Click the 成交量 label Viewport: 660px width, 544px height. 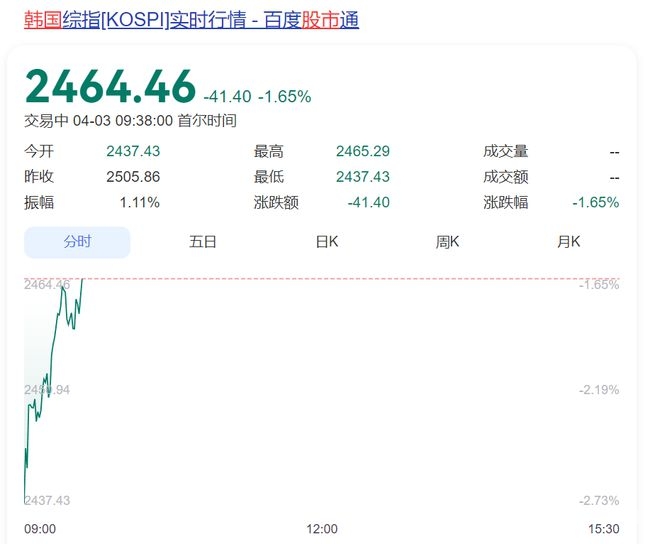coord(506,151)
